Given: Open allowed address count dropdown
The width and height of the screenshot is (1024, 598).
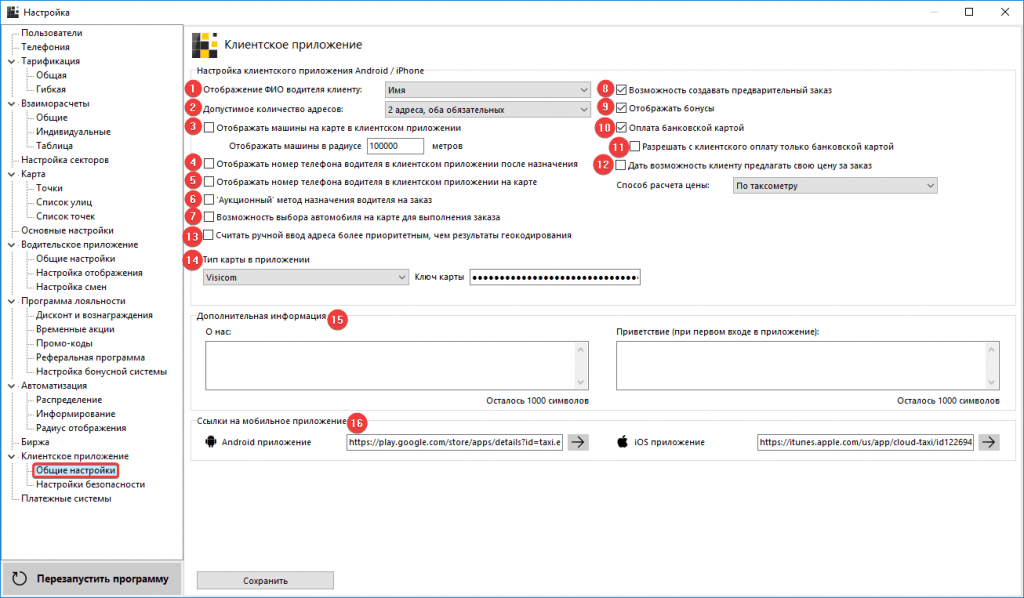Looking at the screenshot, I should click(488, 110).
